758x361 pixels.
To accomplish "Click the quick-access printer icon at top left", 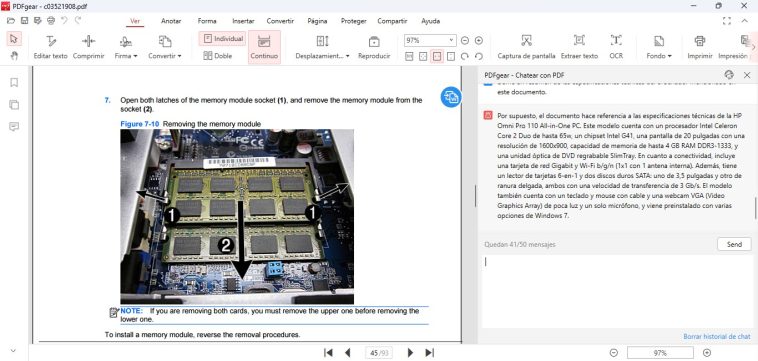I will 51,21.
